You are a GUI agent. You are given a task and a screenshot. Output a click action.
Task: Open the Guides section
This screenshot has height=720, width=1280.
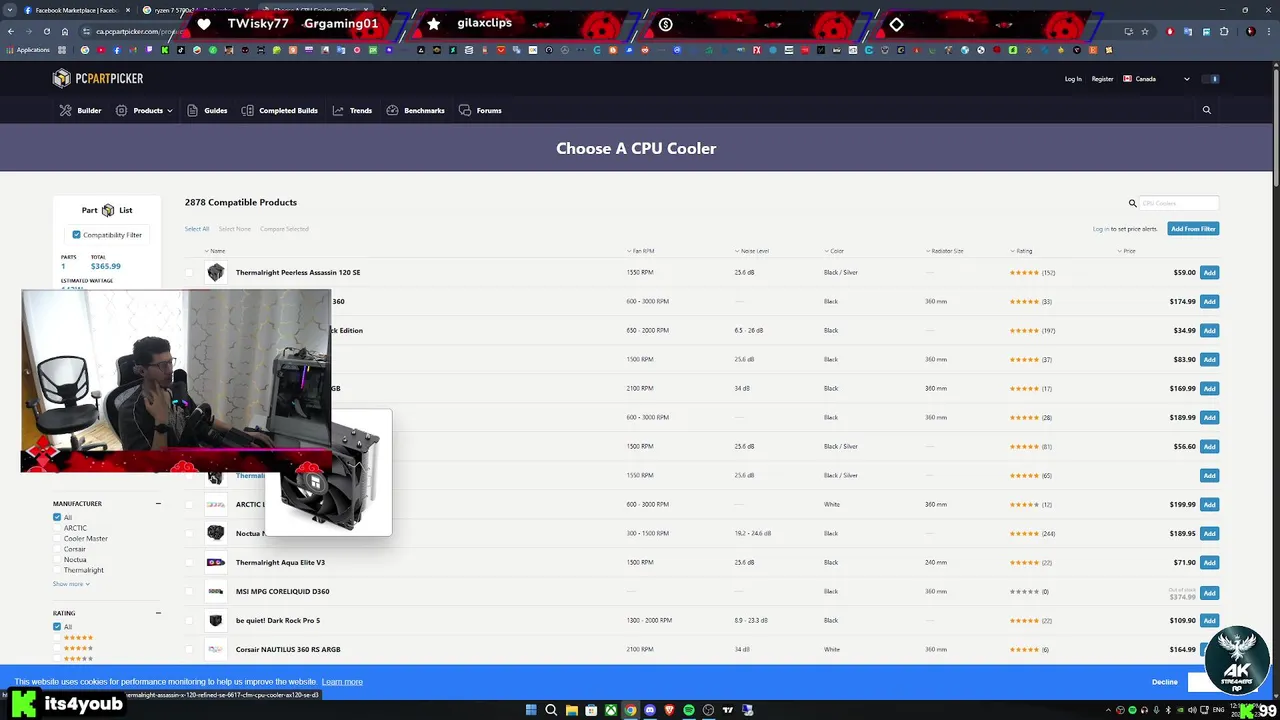click(x=208, y=111)
